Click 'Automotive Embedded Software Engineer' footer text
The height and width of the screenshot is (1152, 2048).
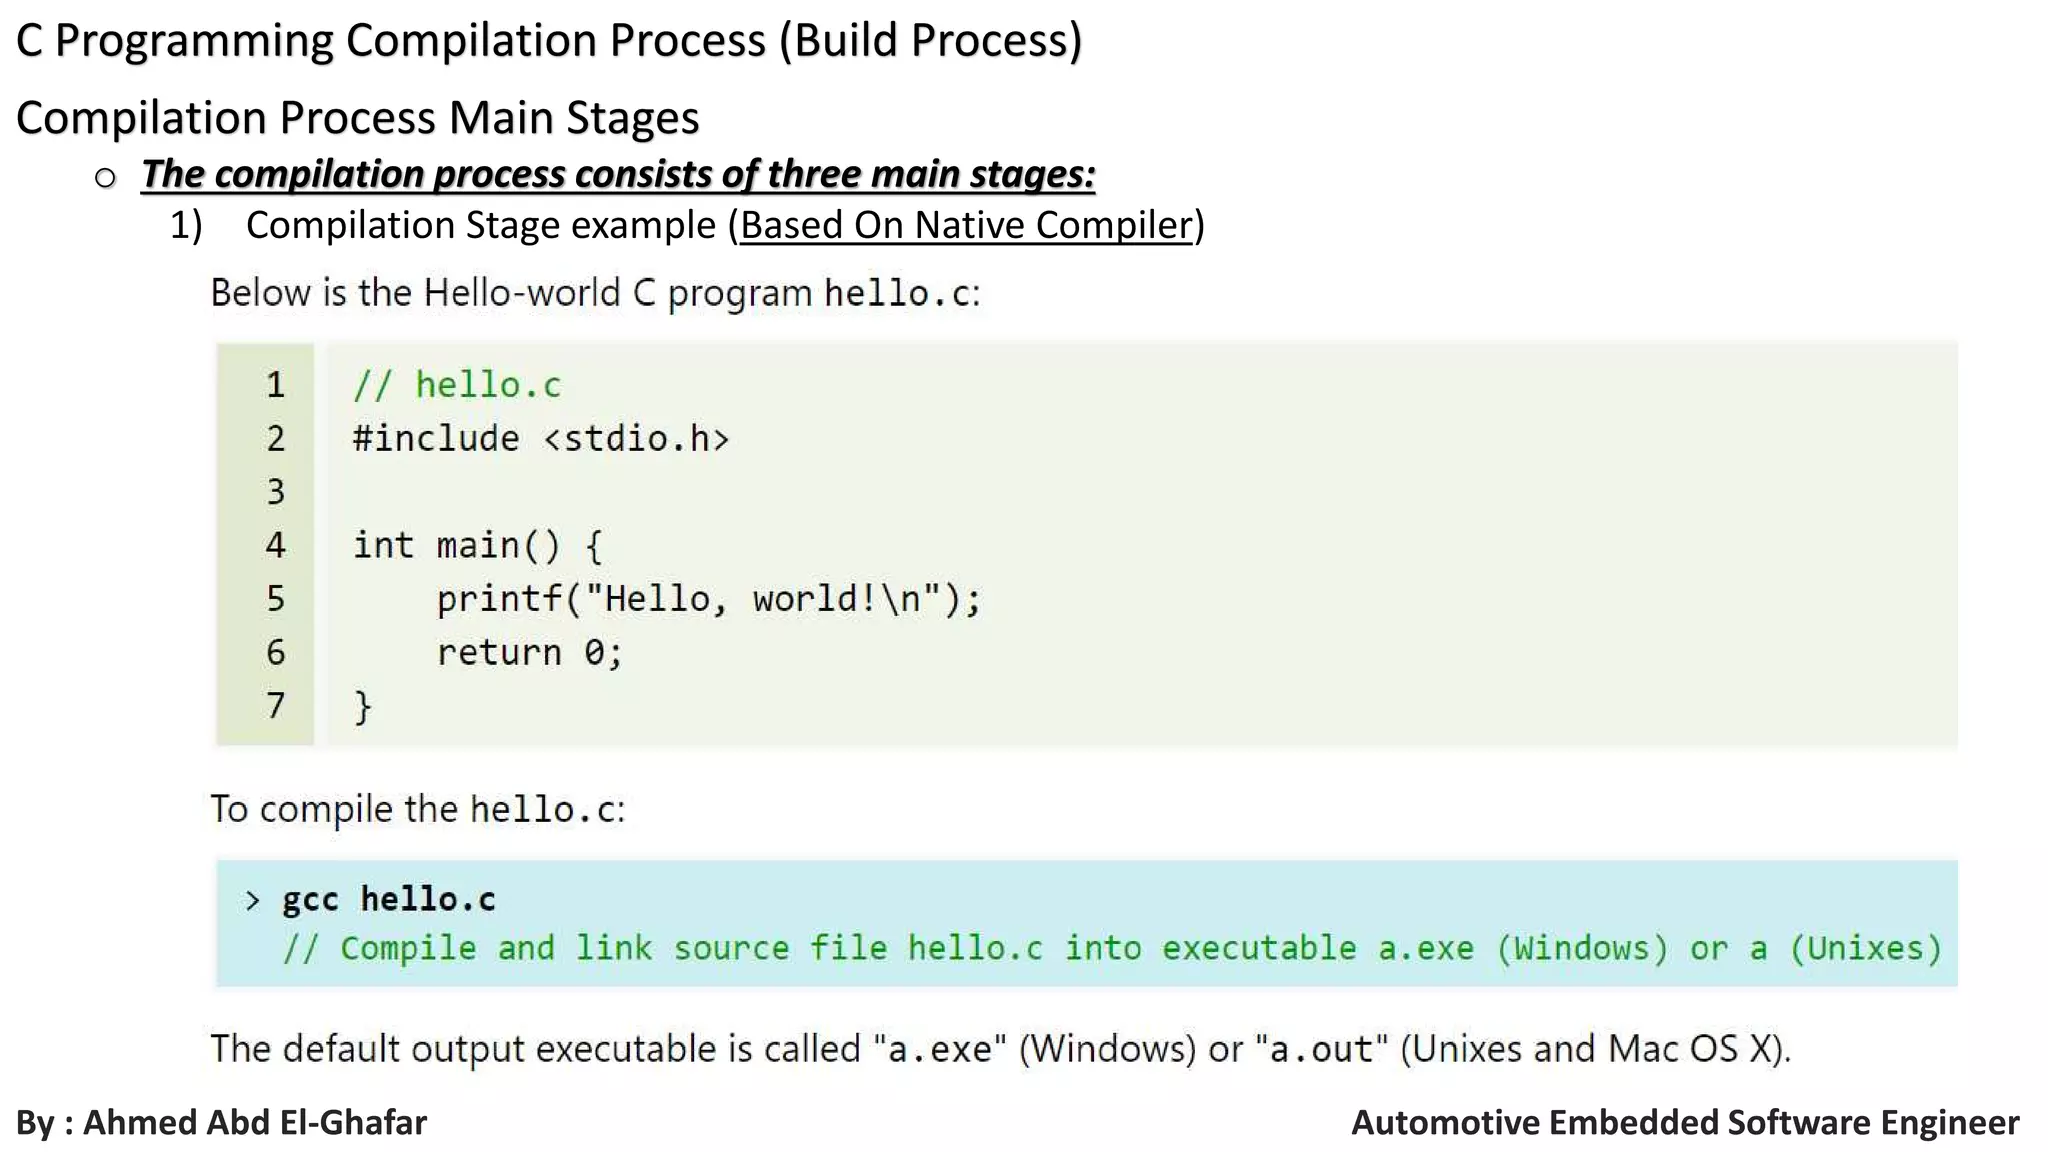(1684, 1122)
